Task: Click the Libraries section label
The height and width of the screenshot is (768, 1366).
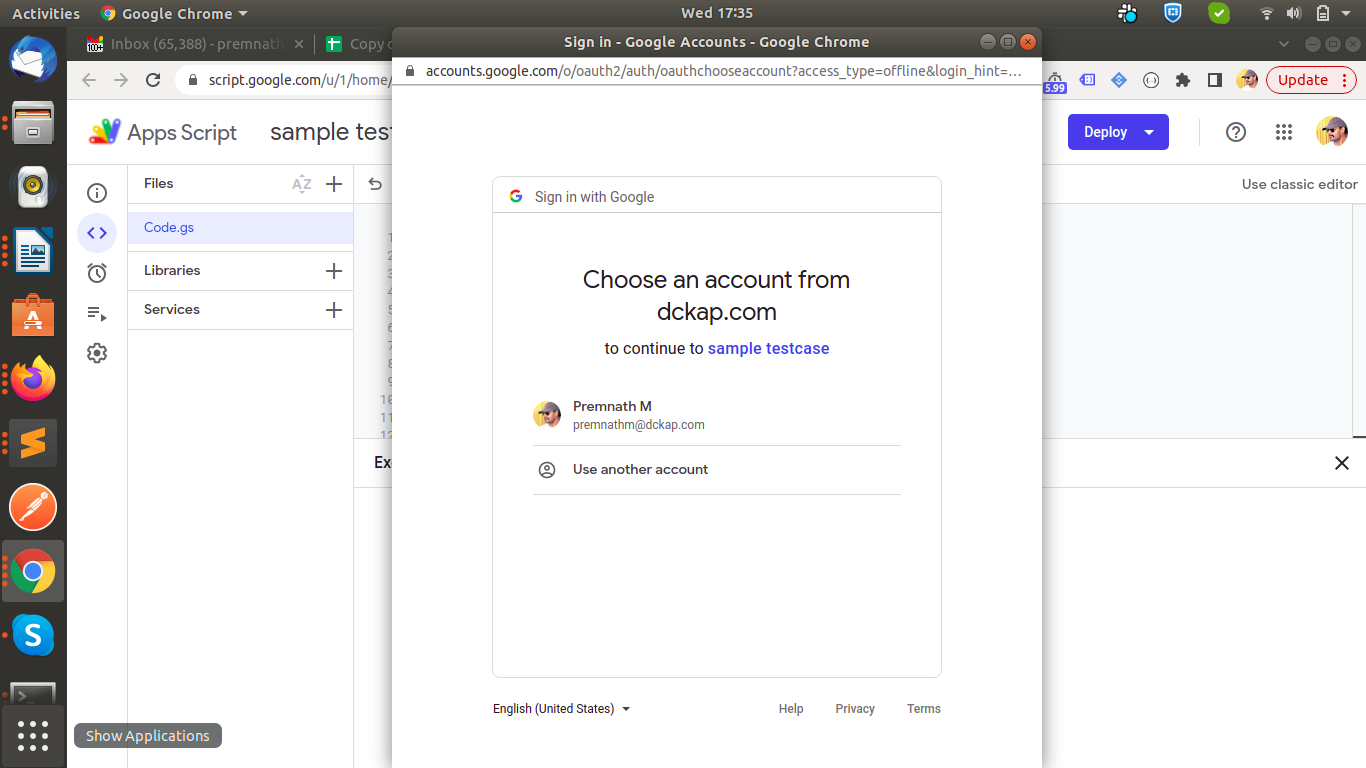Action: (172, 271)
